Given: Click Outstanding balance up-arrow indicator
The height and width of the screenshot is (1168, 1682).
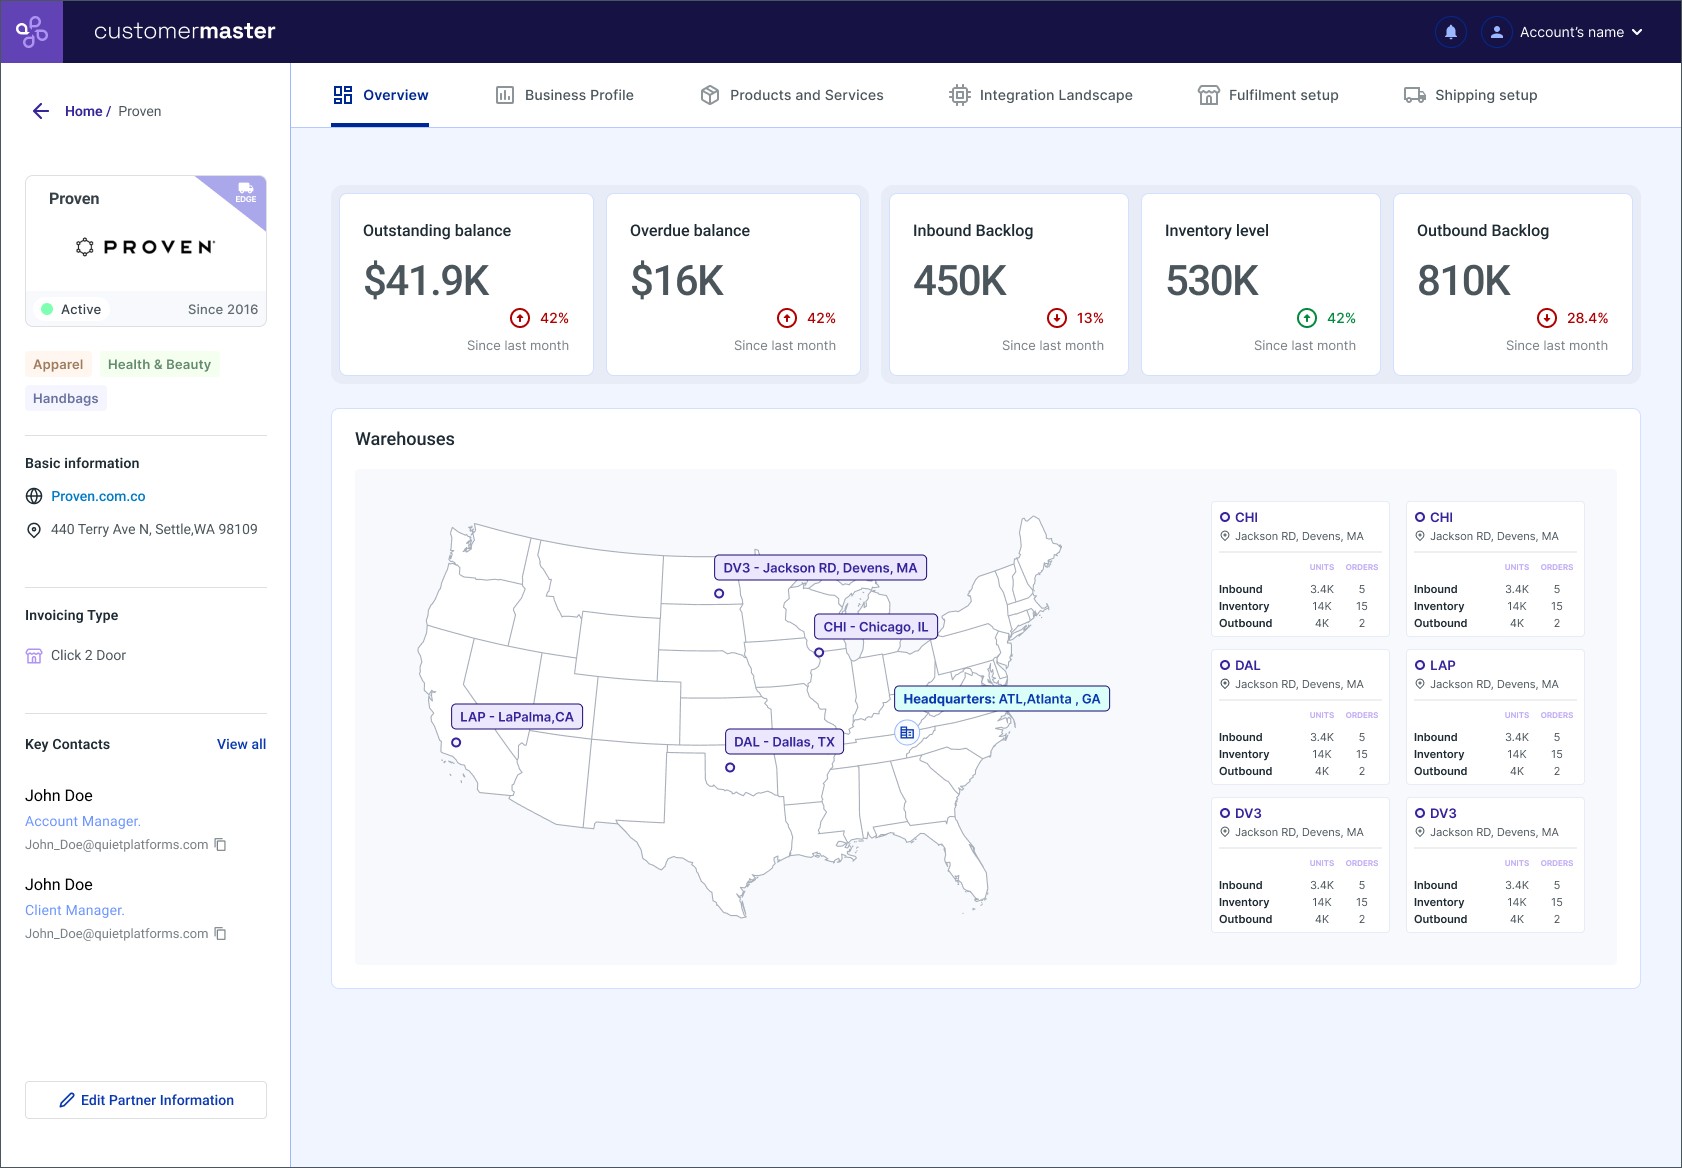Looking at the screenshot, I should tap(520, 318).
